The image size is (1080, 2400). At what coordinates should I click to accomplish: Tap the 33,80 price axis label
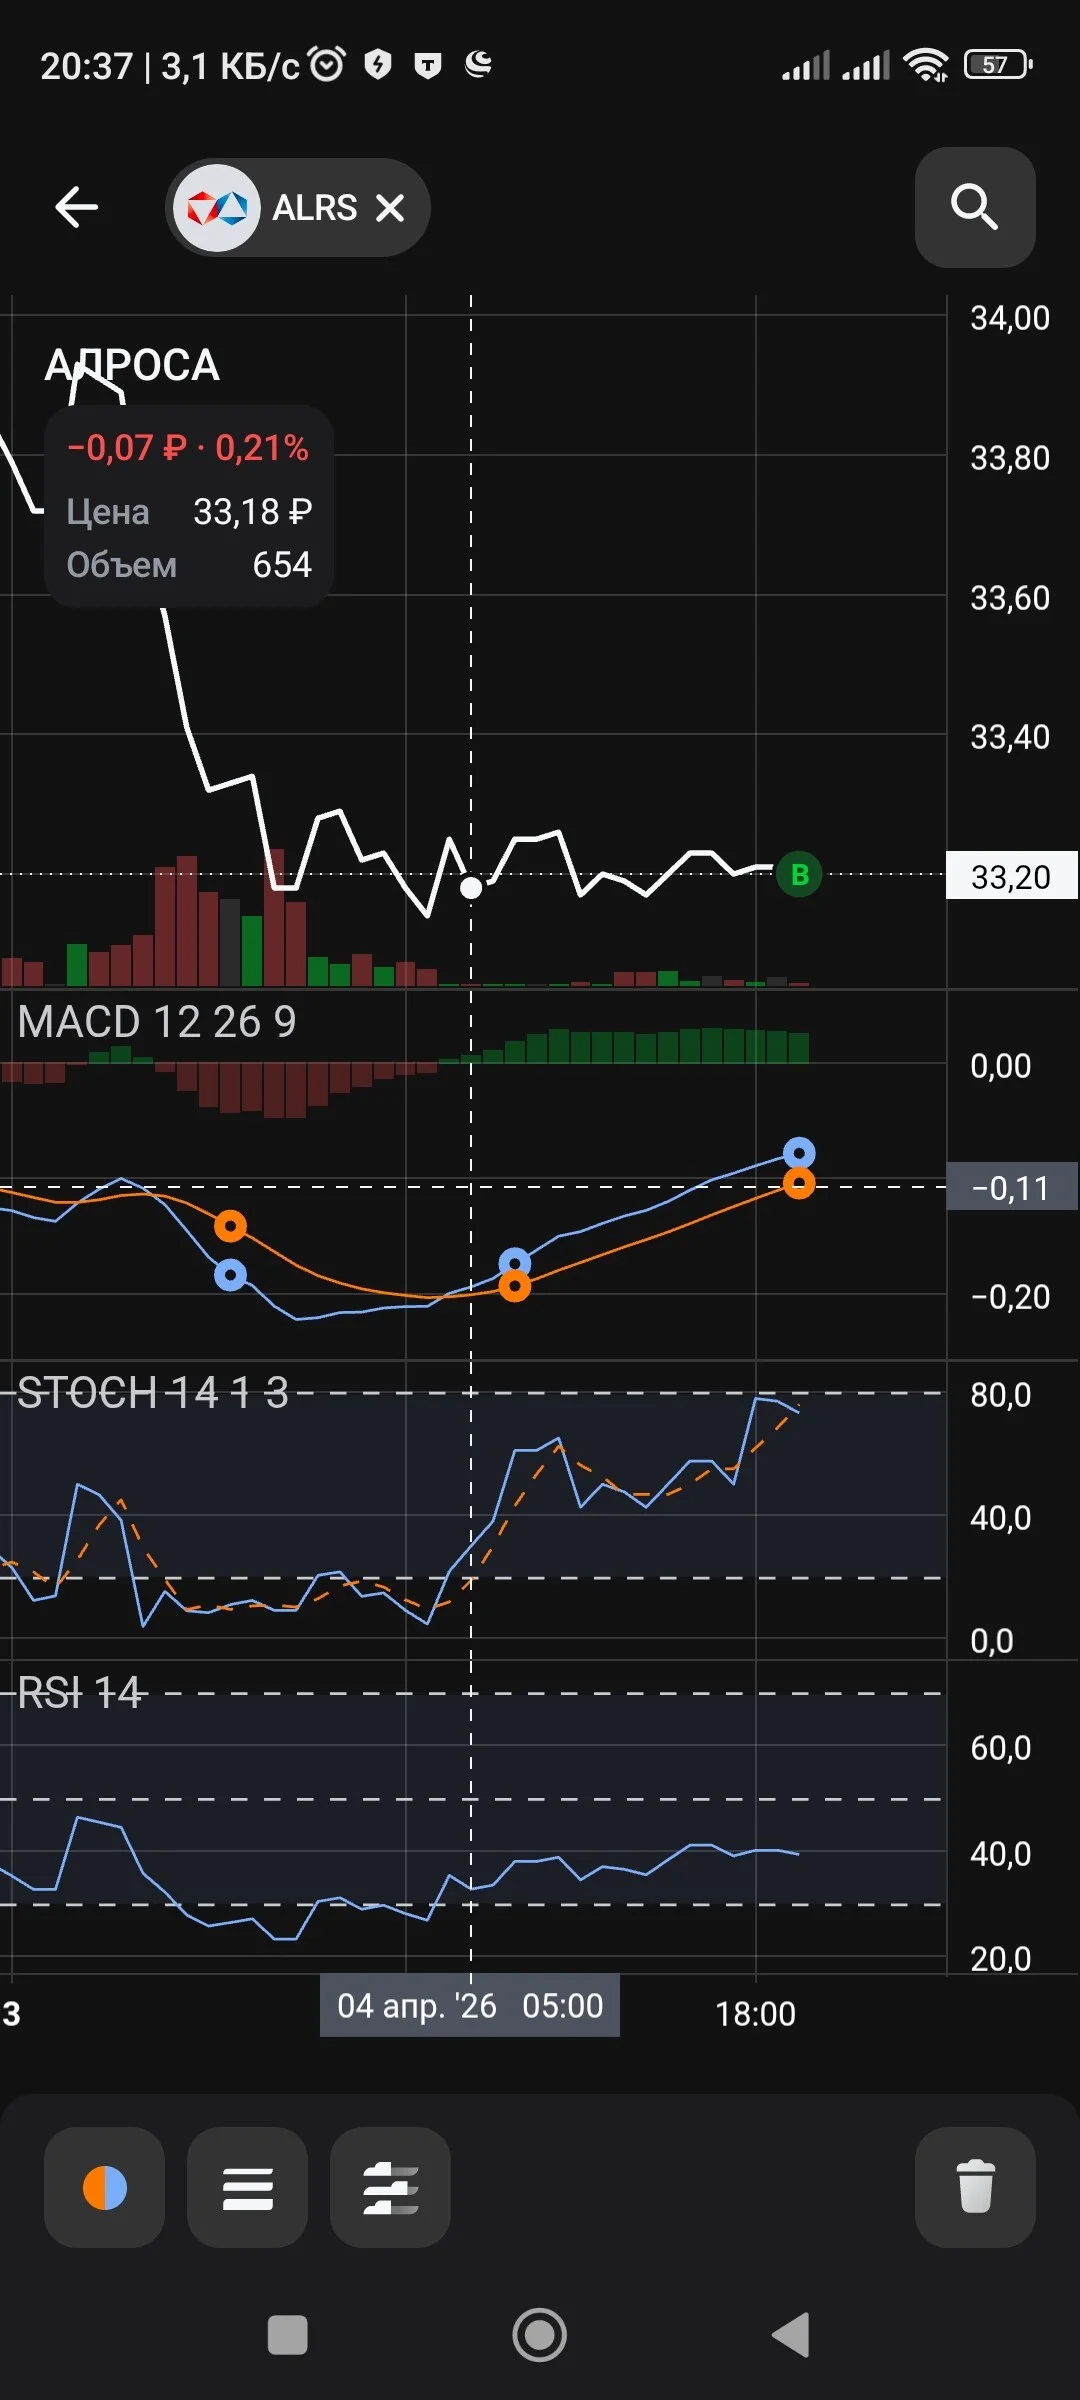pos(1010,458)
